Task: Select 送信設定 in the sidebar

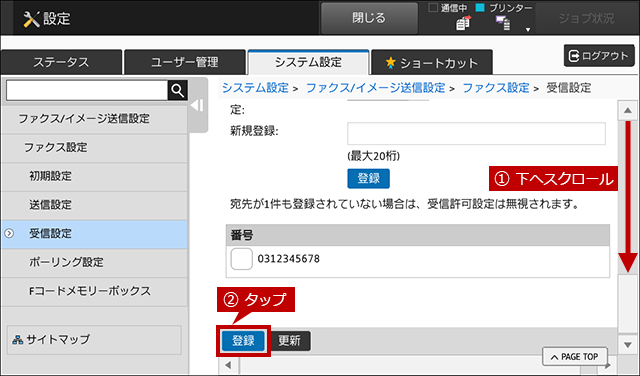Action: [x=94, y=205]
